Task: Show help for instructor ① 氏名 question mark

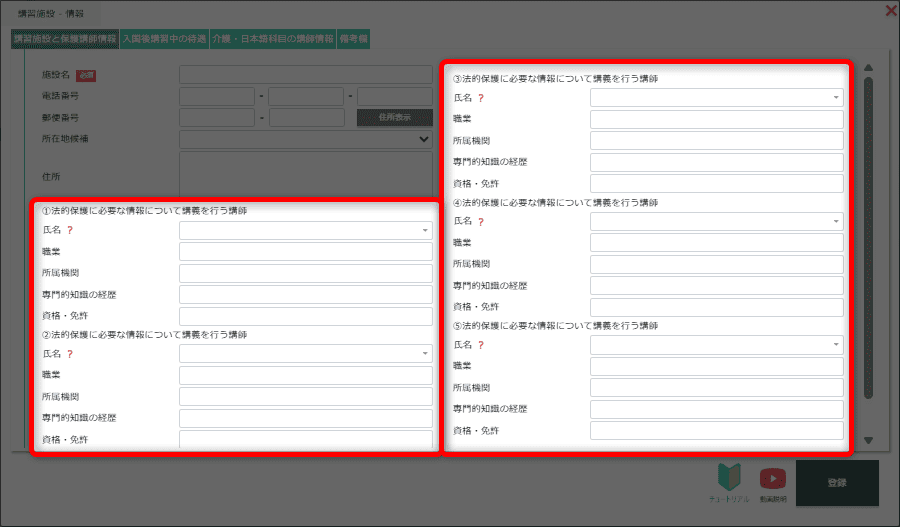Action: pos(70,230)
